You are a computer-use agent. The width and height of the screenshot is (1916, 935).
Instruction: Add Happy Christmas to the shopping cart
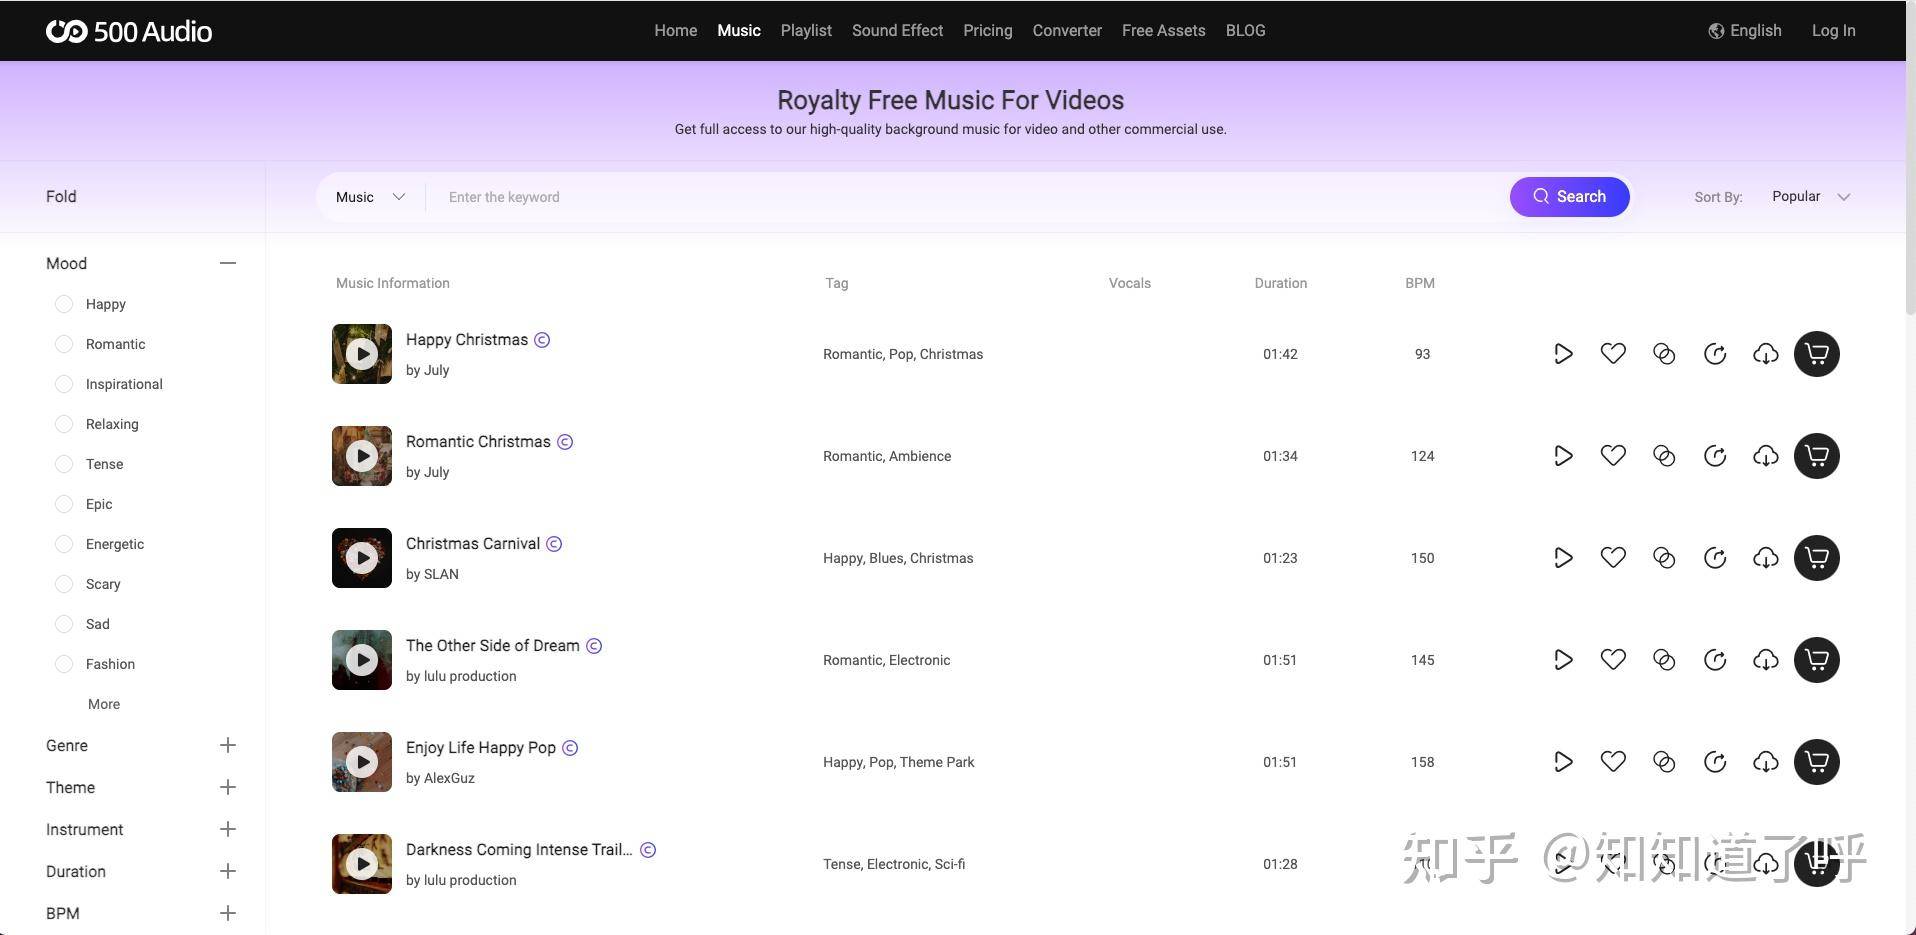1817,354
